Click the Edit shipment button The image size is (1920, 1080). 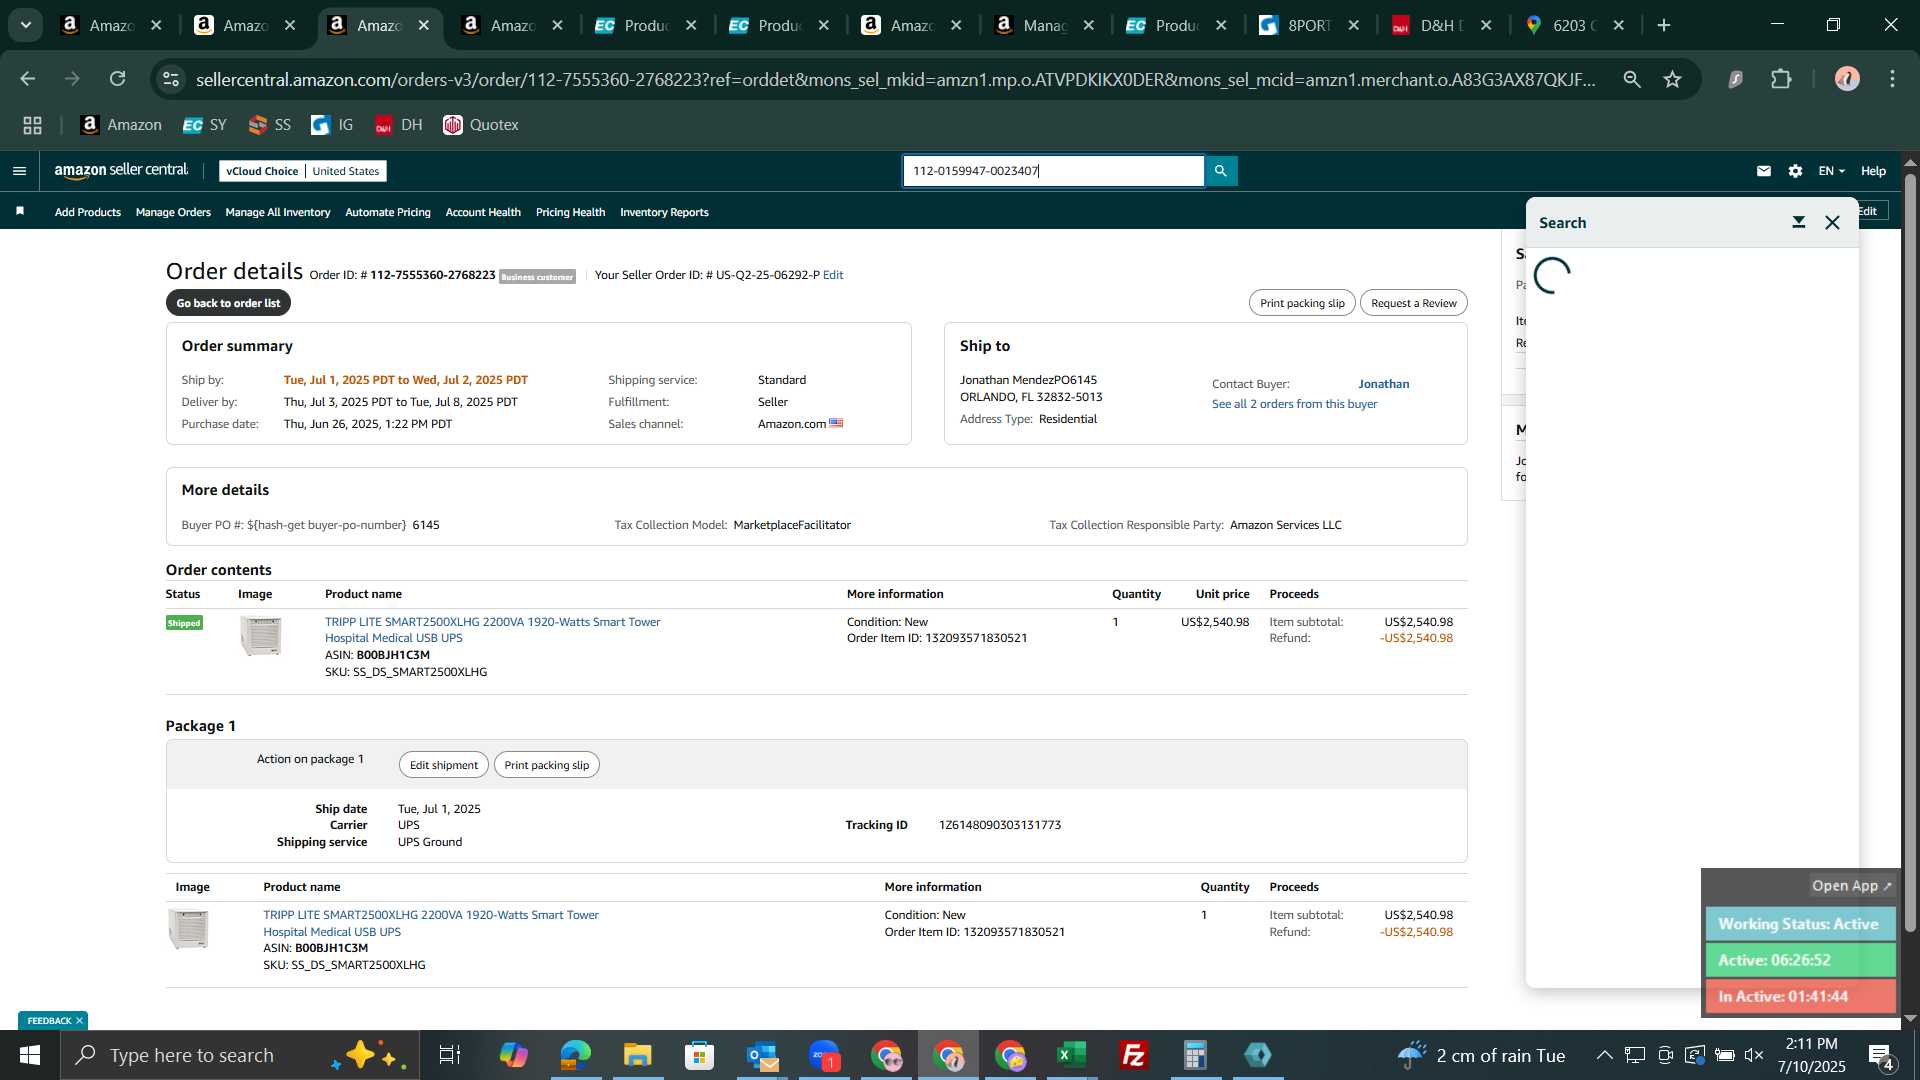pyautogui.click(x=444, y=765)
